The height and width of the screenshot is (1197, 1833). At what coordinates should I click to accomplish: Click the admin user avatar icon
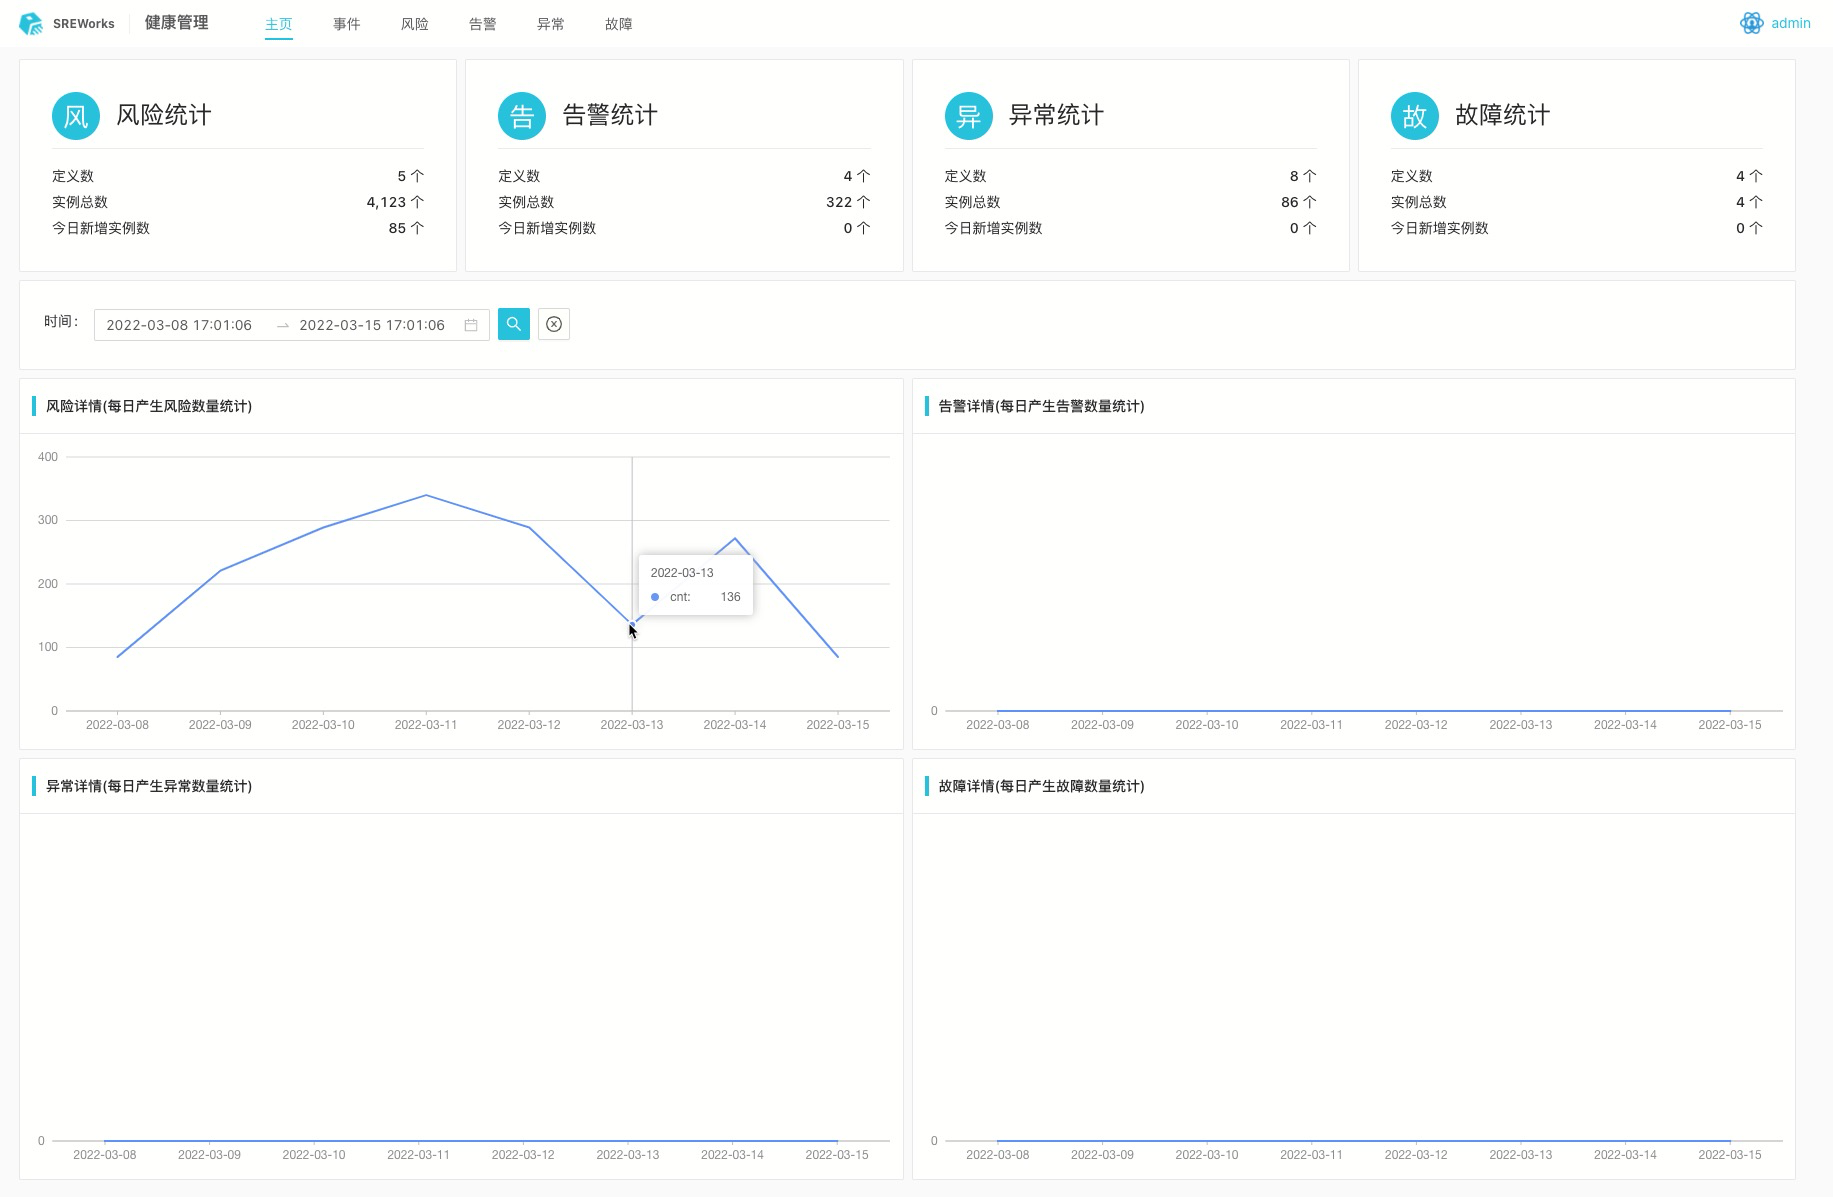pyautogui.click(x=1751, y=23)
